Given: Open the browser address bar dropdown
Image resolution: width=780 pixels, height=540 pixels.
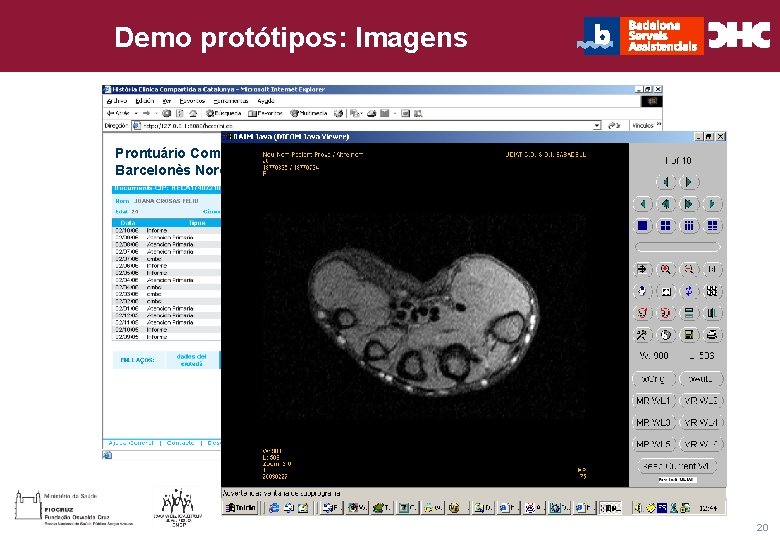Looking at the screenshot, I should pos(596,126).
